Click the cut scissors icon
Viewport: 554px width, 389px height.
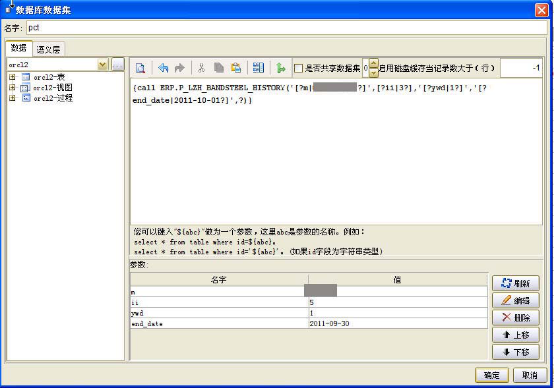[x=201, y=68]
